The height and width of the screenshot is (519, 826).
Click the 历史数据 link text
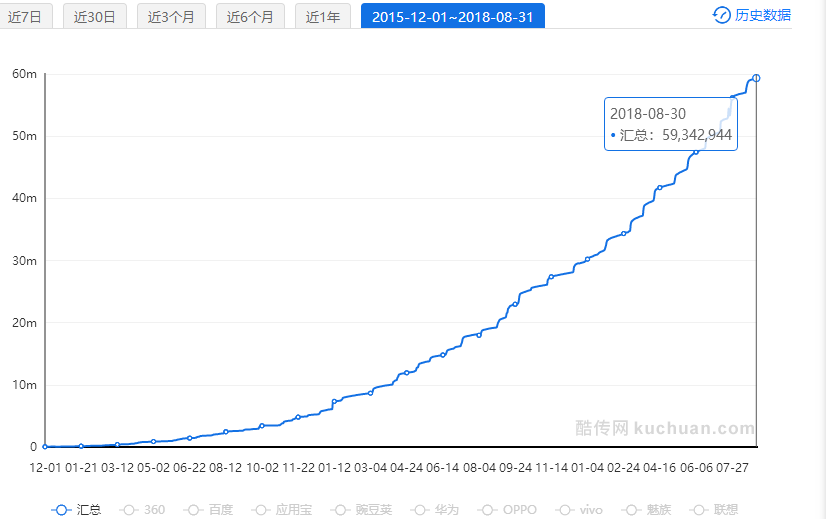[x=762, y=15]
